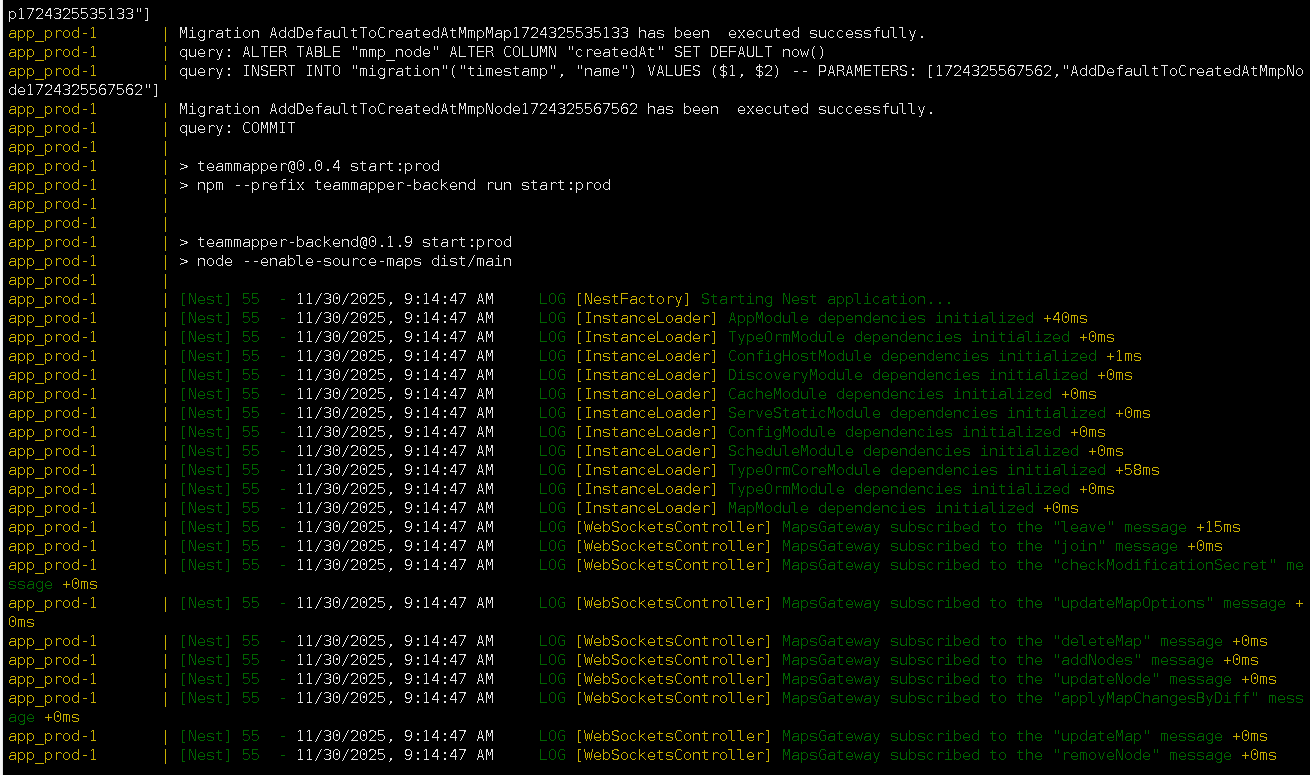Click the 'query: COMMIT' line
Image resolution: width=1310 pixels, height=775 pixels.
click(237, 128)
